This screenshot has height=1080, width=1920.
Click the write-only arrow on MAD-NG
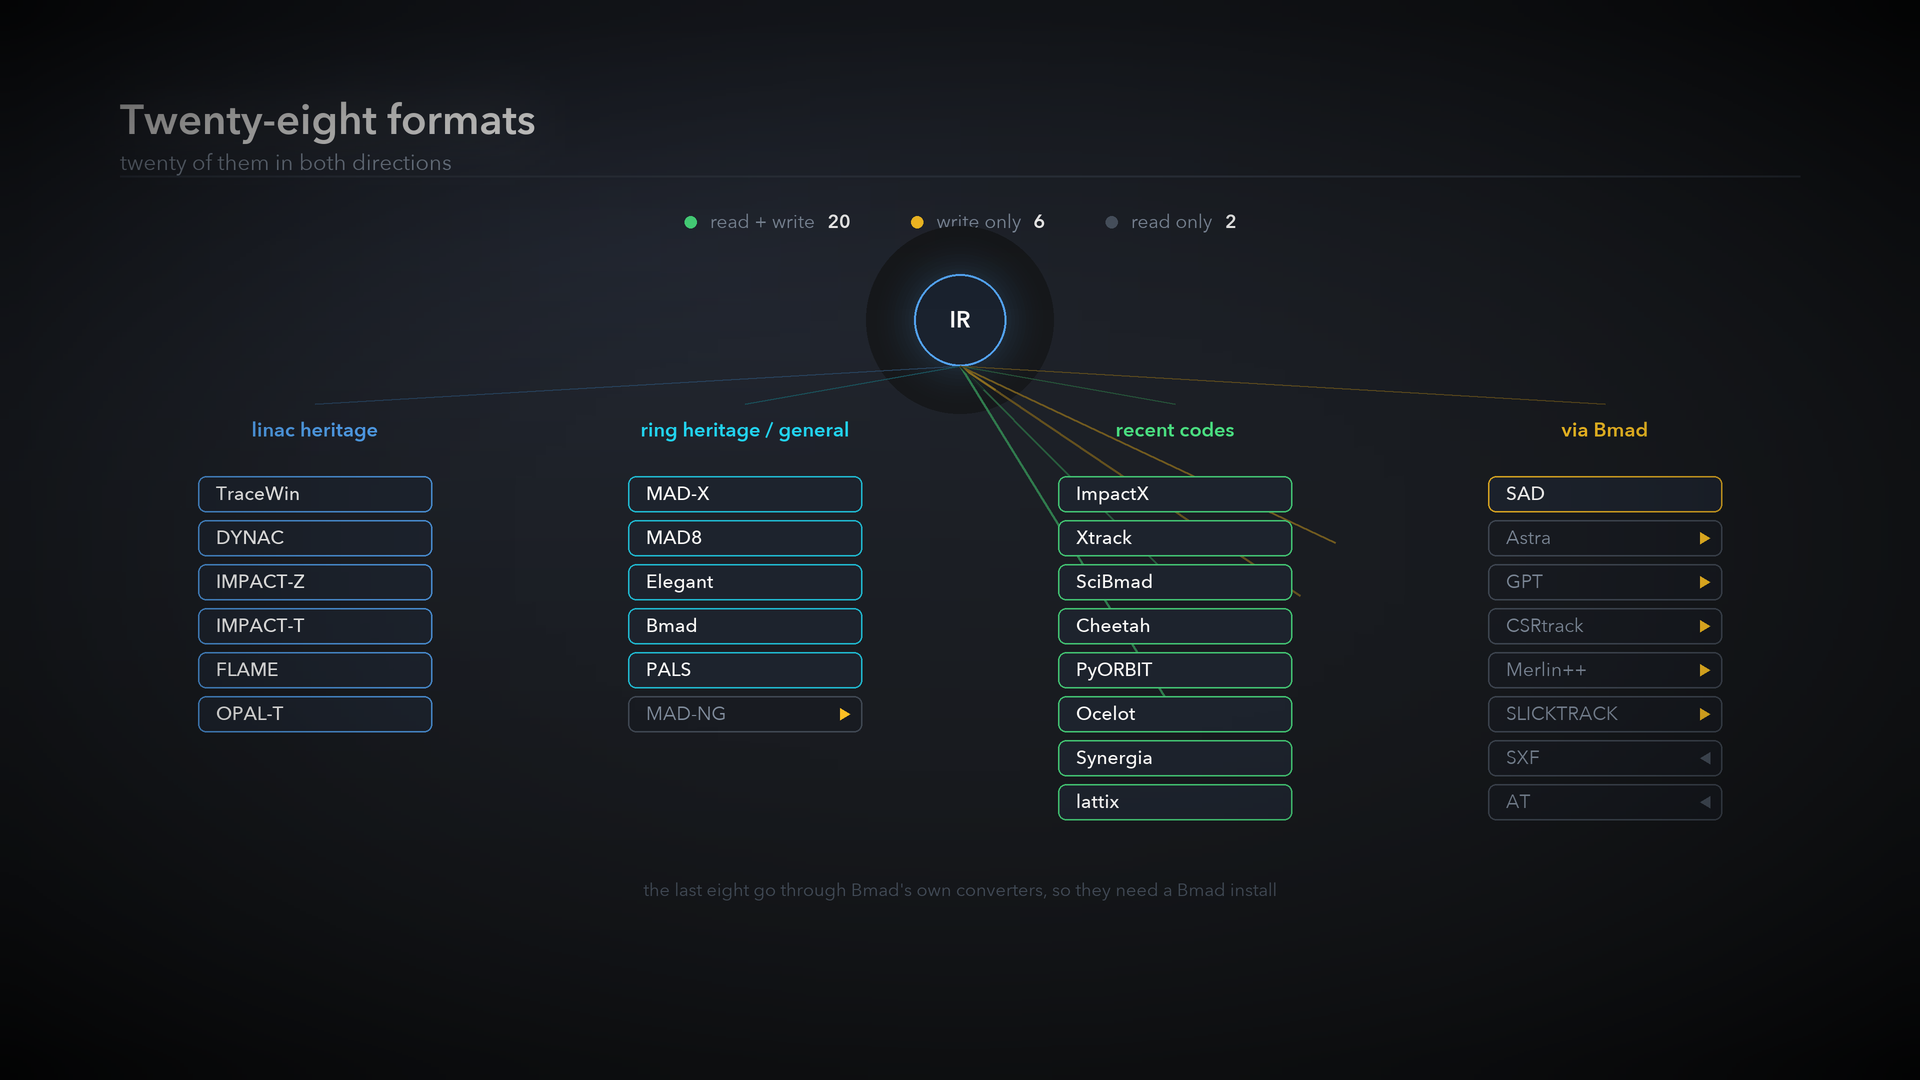point(844,714)
